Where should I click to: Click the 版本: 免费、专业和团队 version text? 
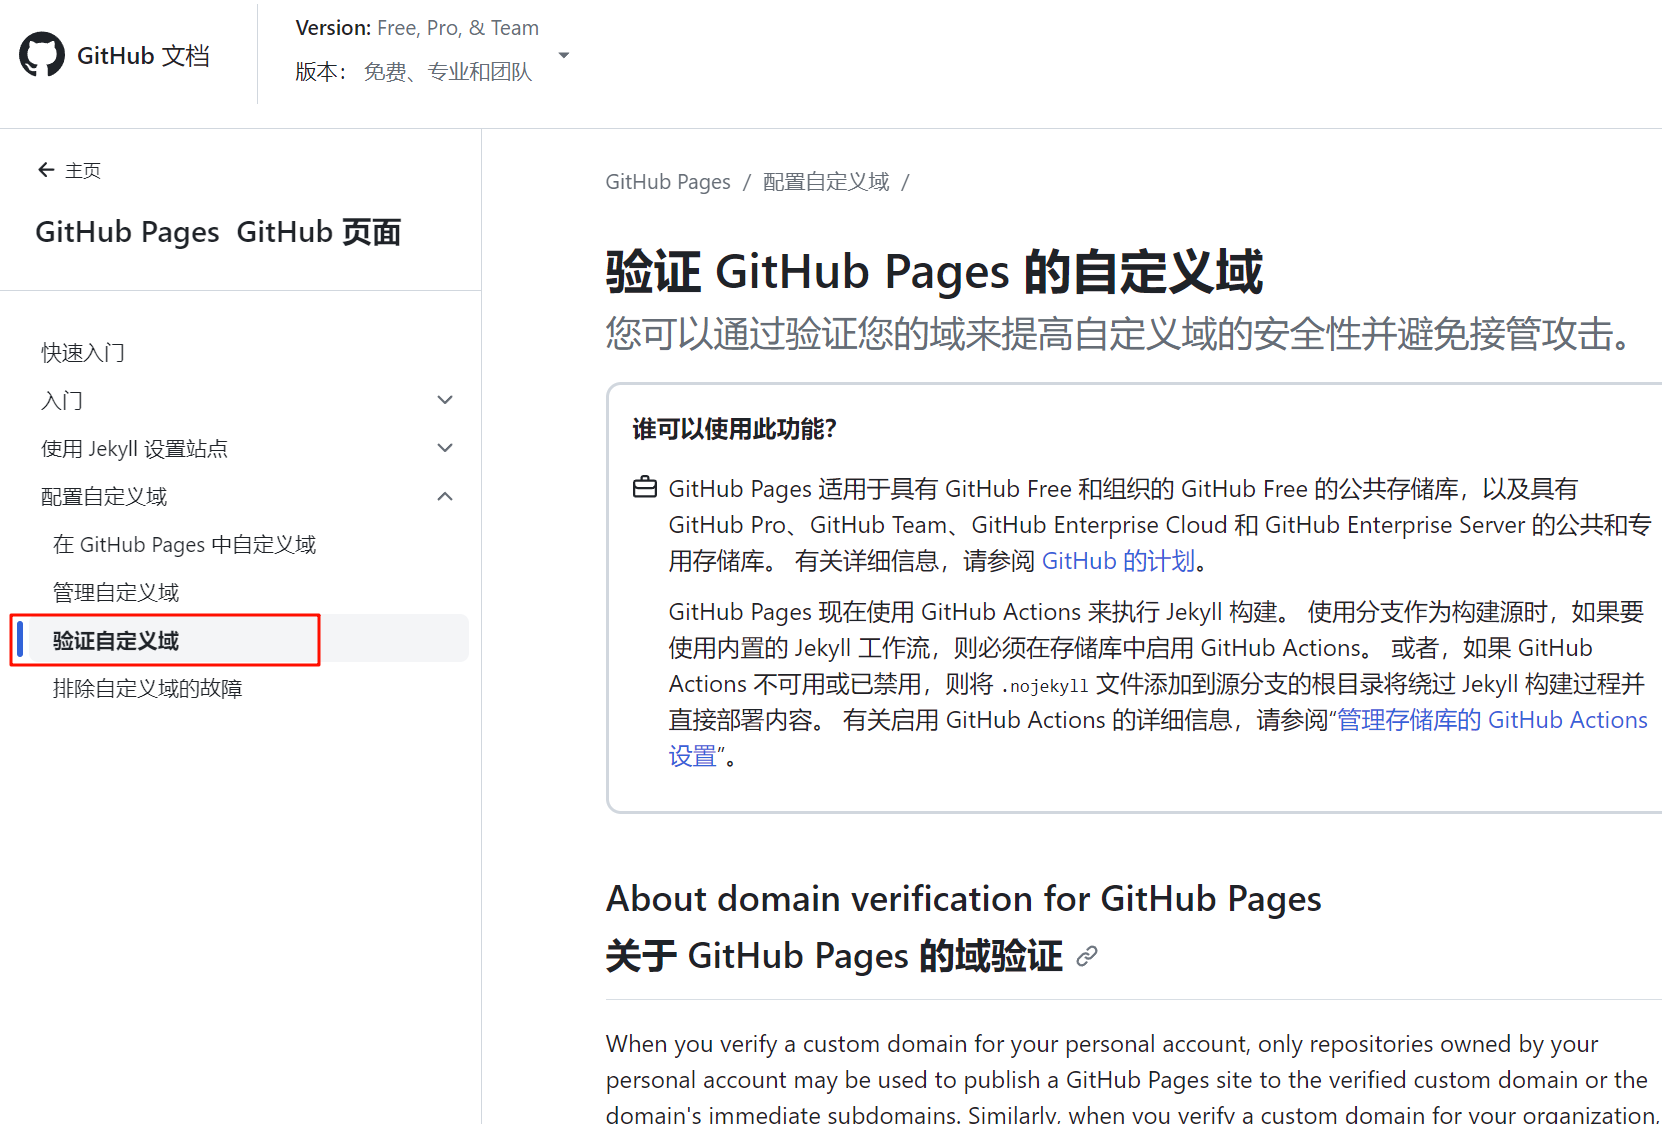(414, 72)
